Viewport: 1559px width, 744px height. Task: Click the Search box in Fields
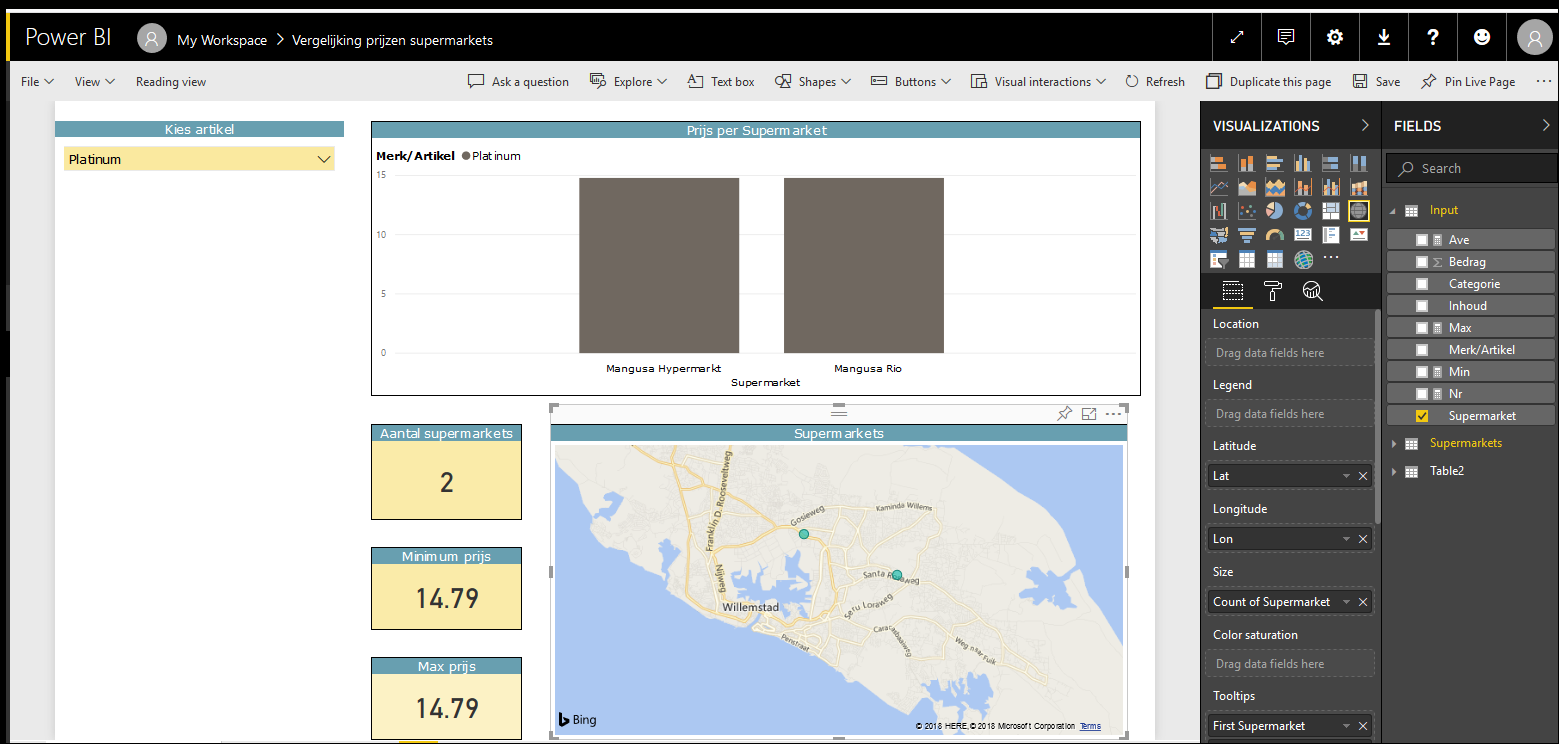[1472, 169]
